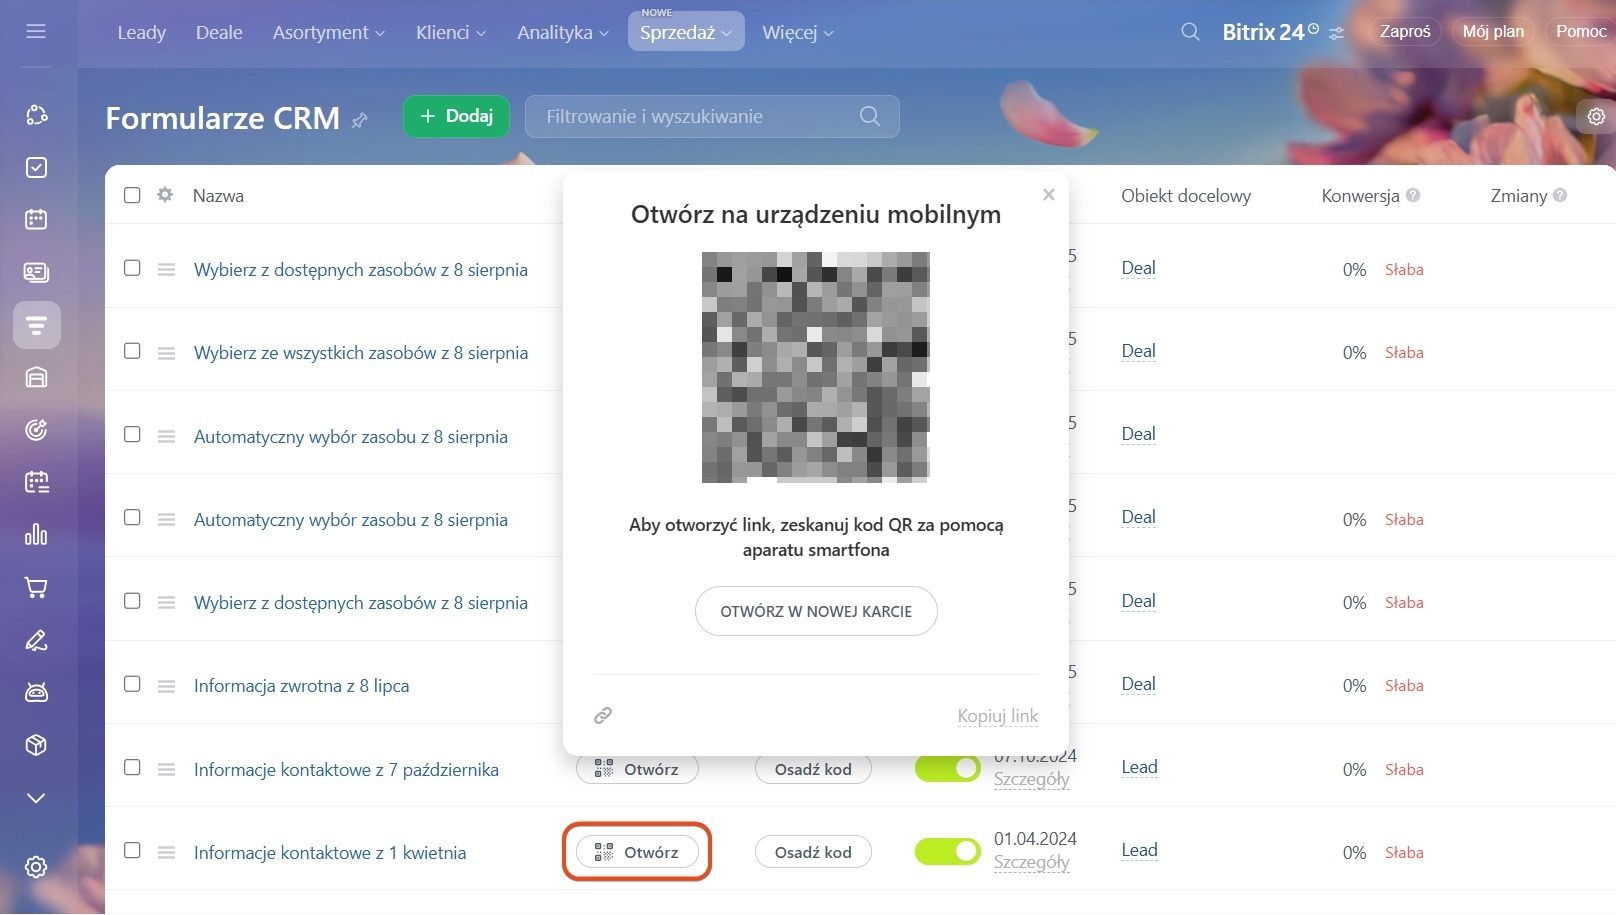The width and height of the screenshot is (1616, 915).
Task: Open the target marketing icon in sidebar
Action: coord(36,430)
